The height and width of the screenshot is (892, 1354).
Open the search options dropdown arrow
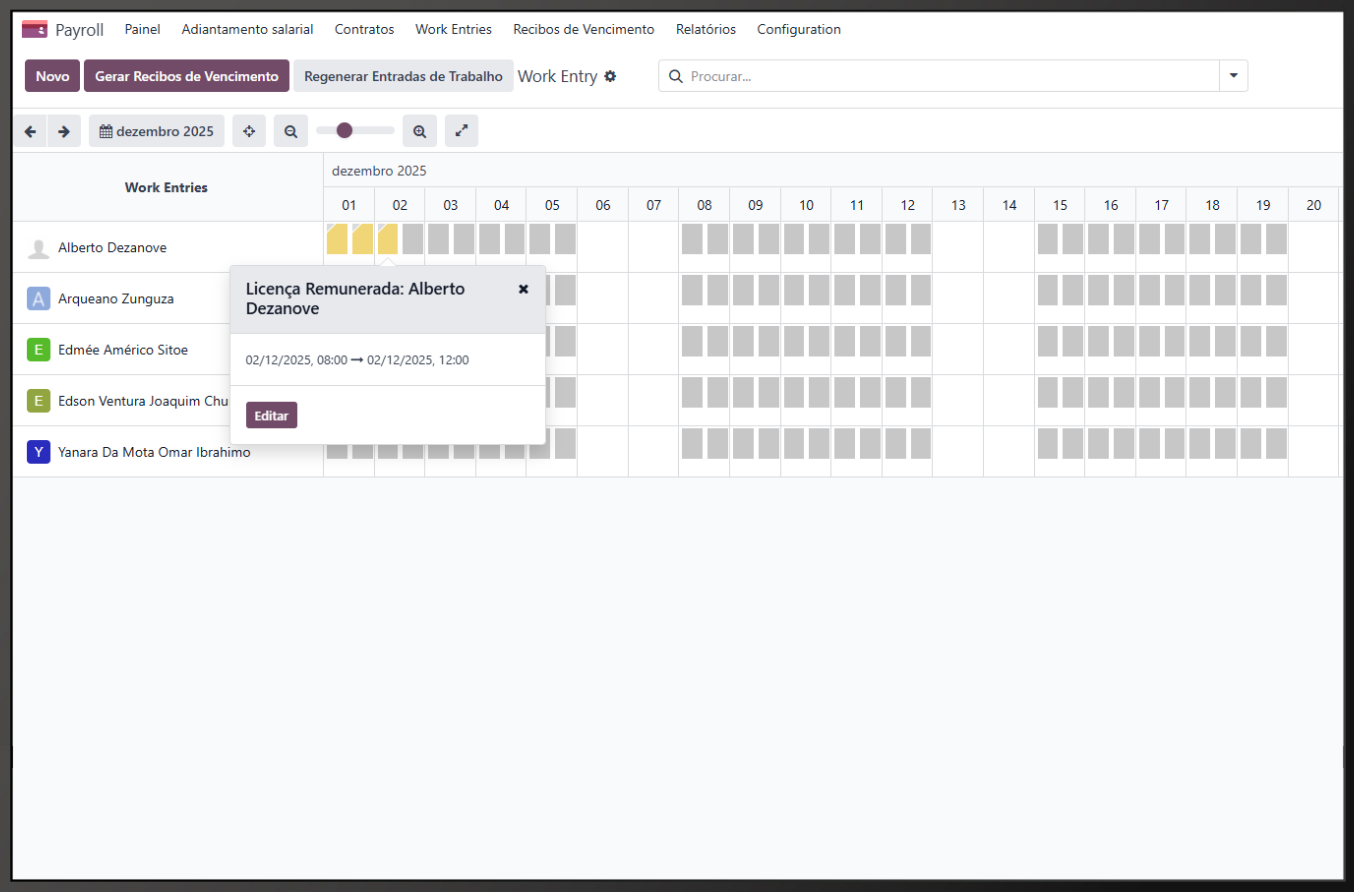click(1233, 76)
